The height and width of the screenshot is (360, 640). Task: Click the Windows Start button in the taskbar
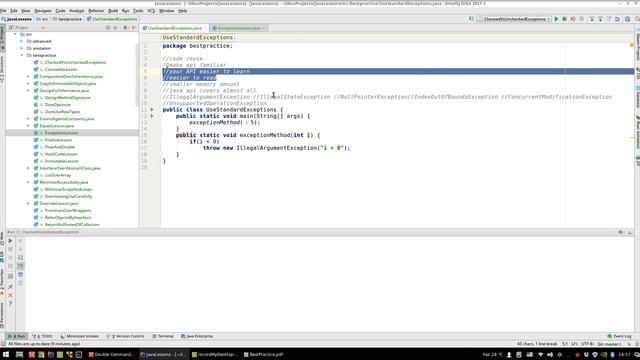[x=6, y=355]
